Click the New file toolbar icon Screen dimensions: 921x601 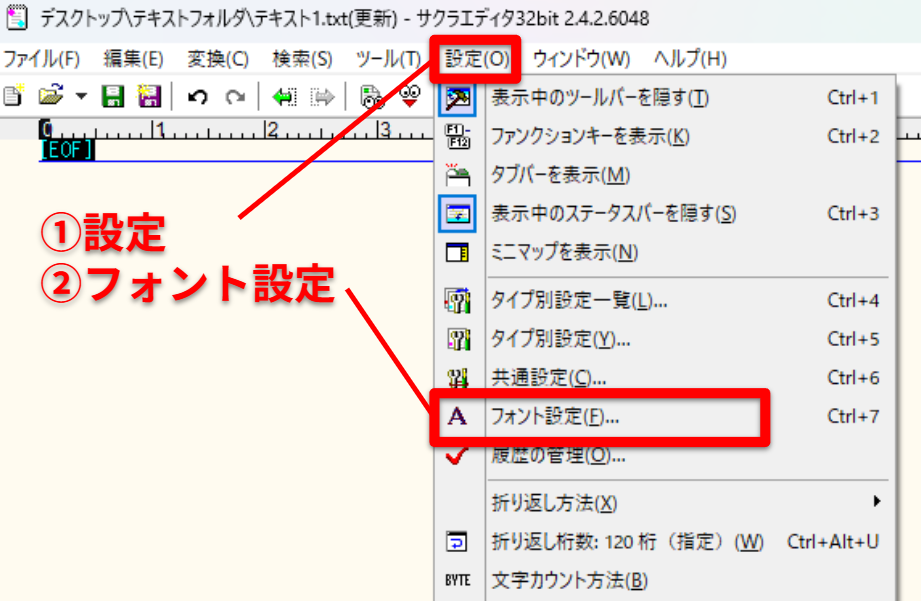[12, 96]
